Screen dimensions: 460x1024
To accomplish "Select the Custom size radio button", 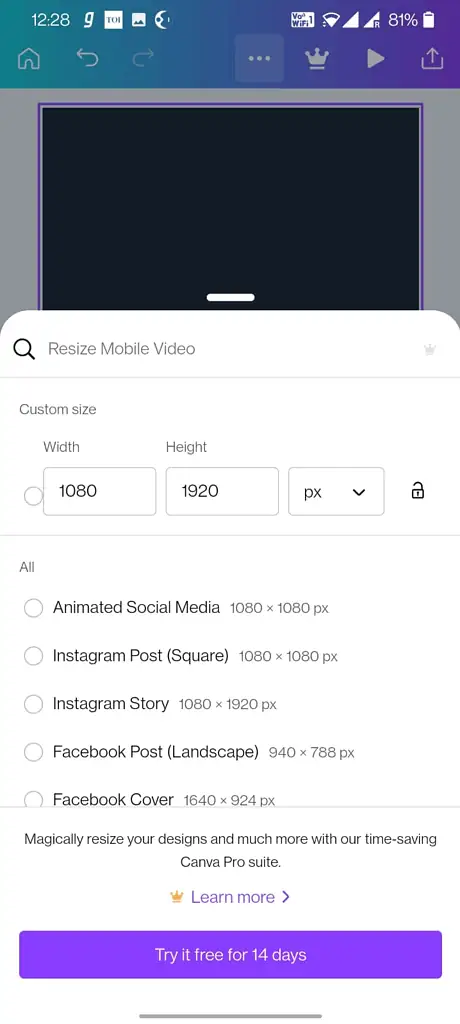I will tap(33, 496).
